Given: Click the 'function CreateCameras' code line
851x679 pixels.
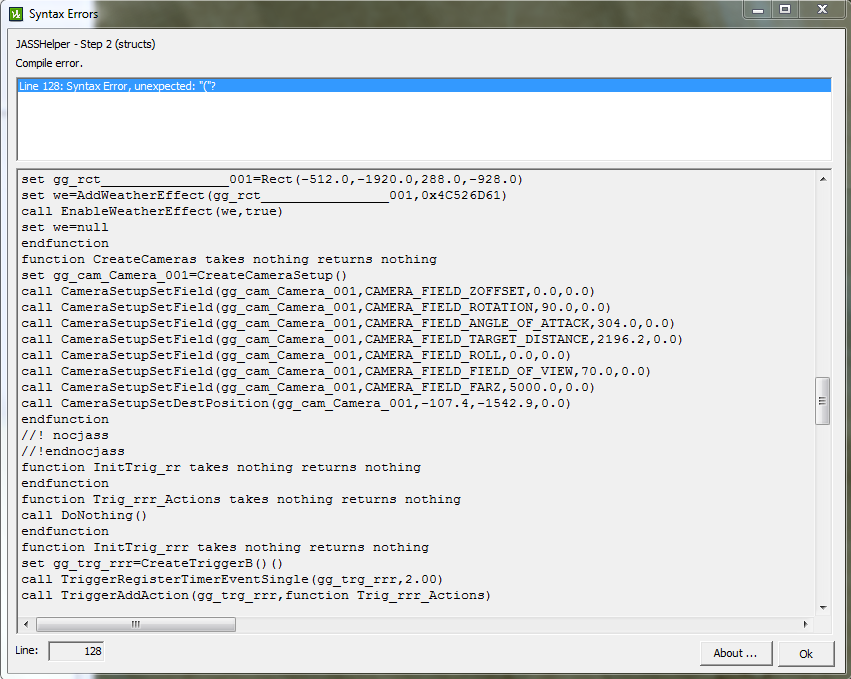Looking at the screenshot, I should (229, 259).
